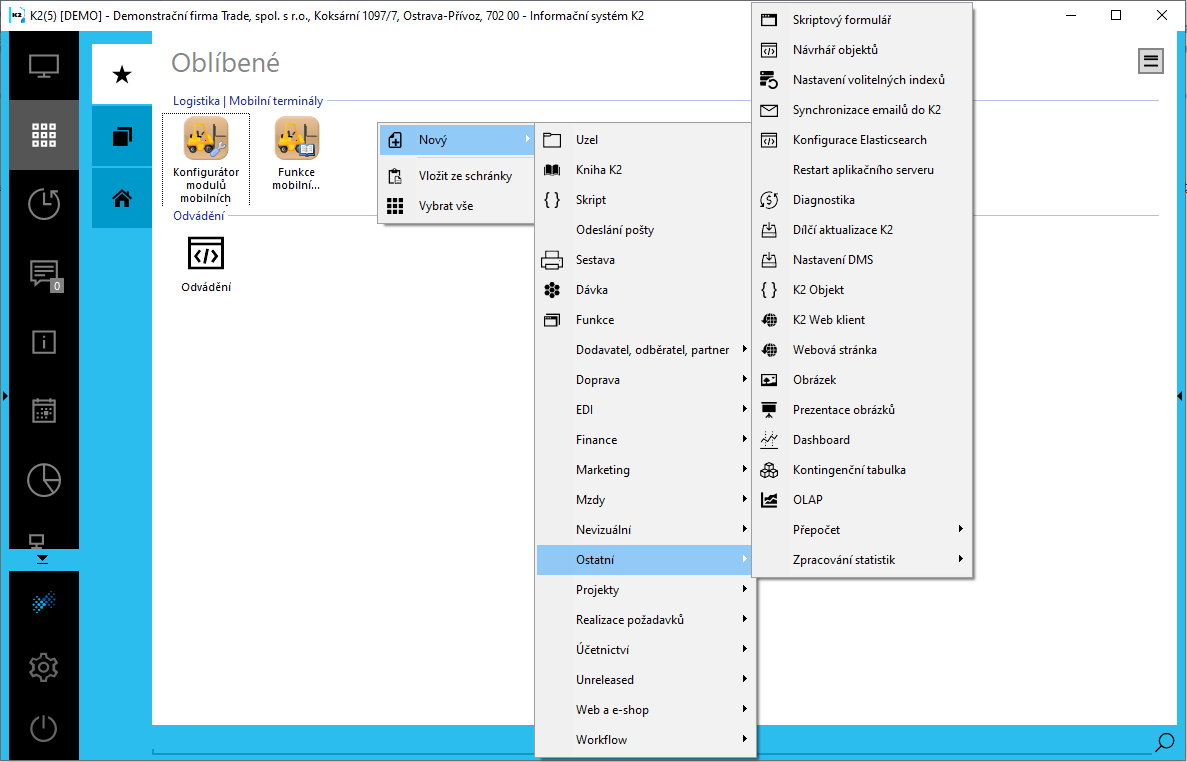Select the highlighted Ostatní entry

pos(643,560)
